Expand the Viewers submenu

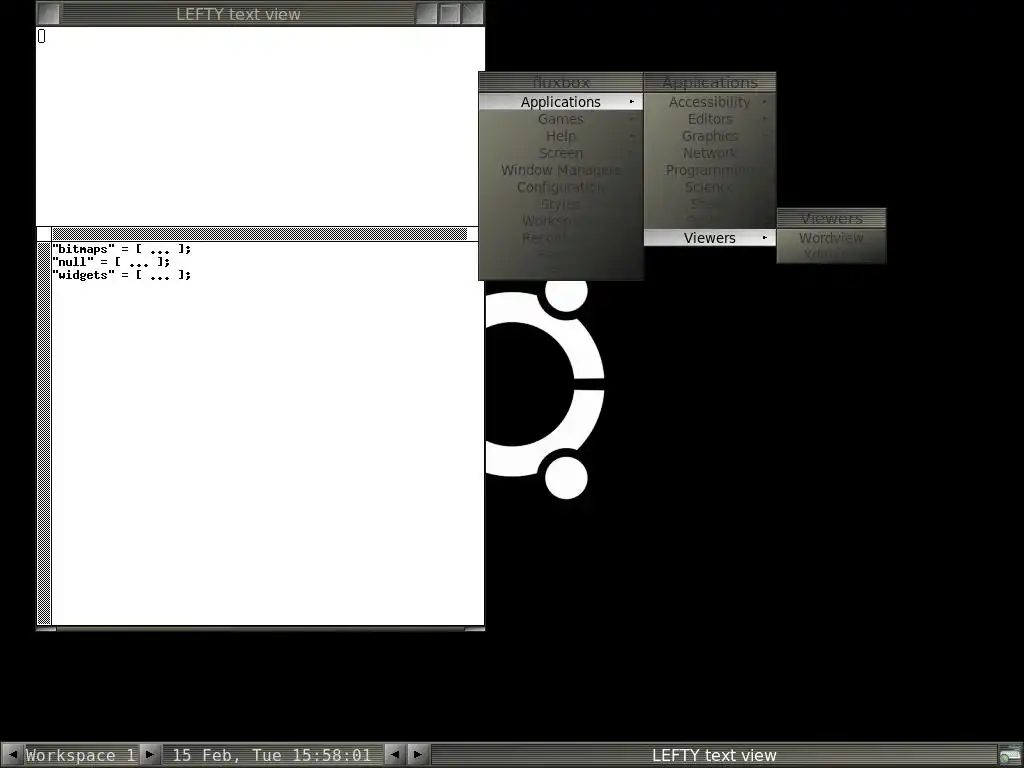point(710,238)
